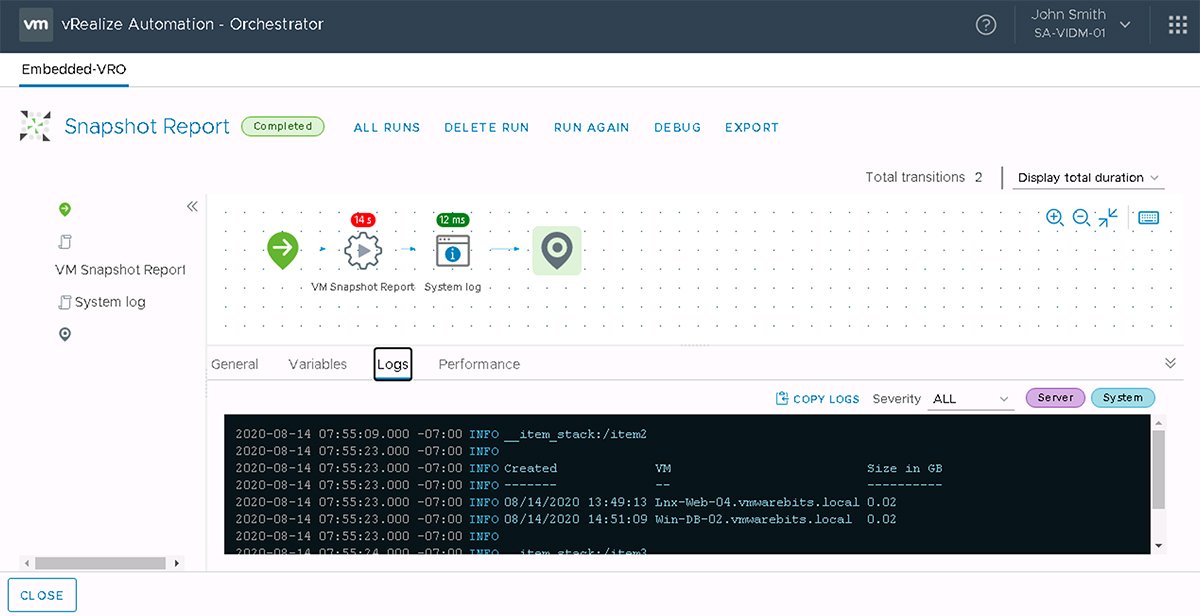
Task: Zoom out of the workflow canvas
Action: point(1079,217)
